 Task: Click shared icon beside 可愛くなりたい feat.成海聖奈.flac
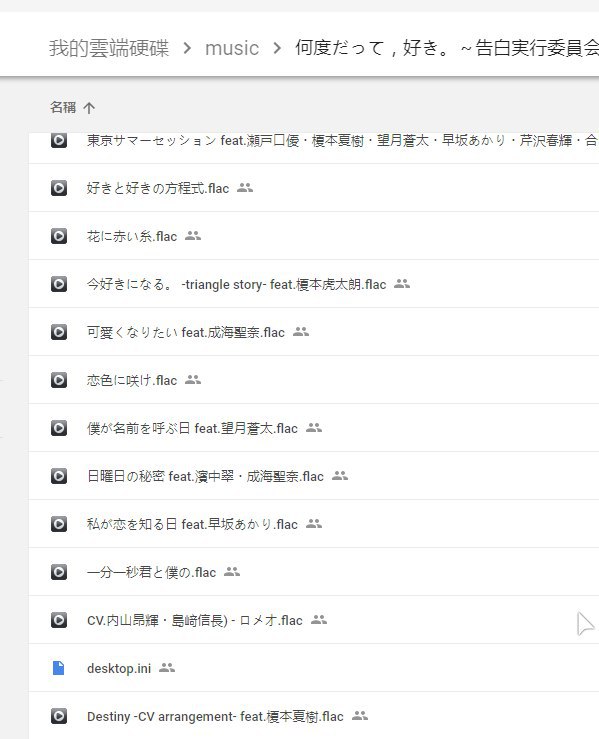[x=301, y=332]
